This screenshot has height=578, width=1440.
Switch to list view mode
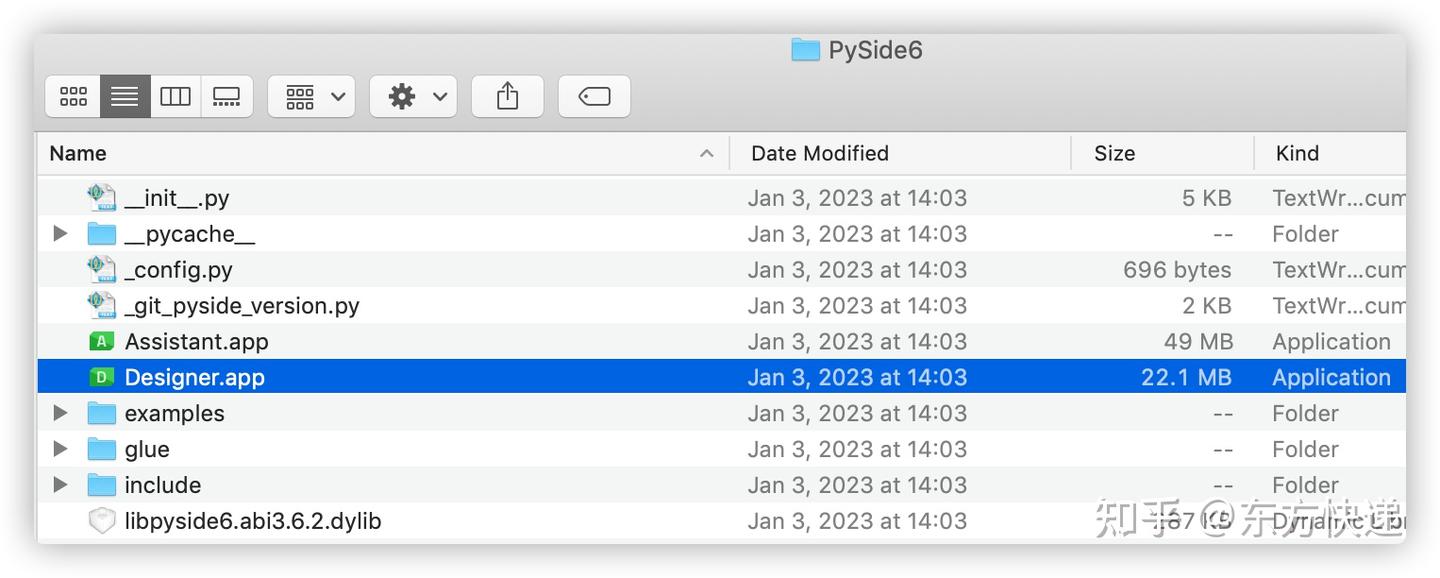[125, 96]
